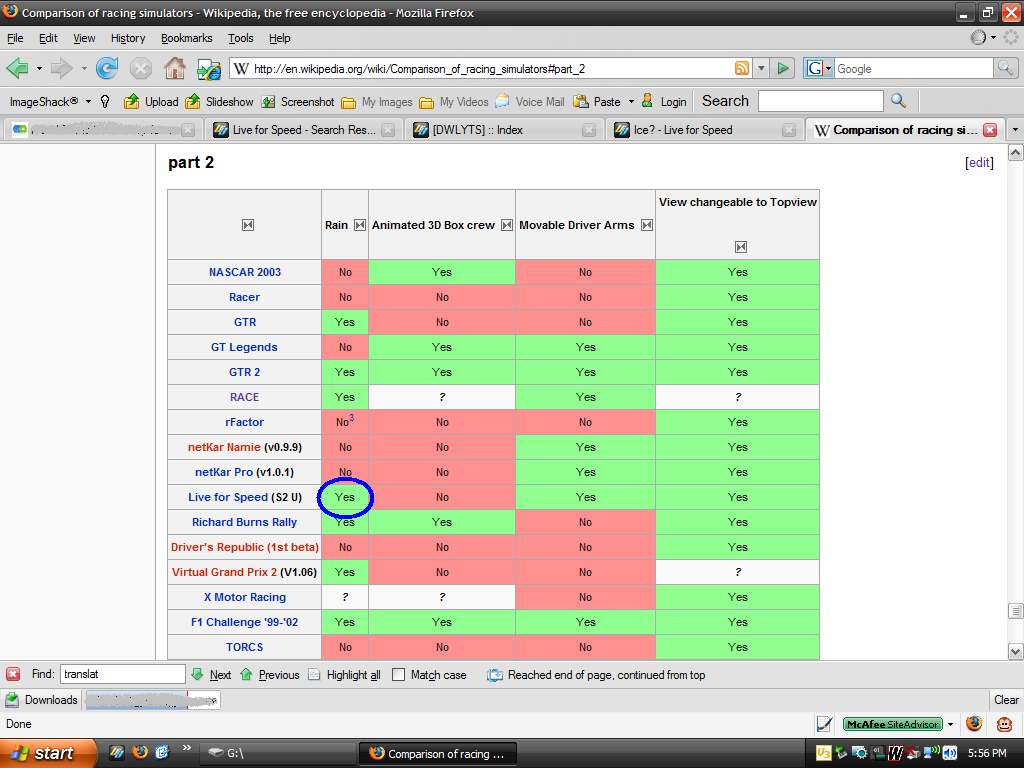Click Previous in the Find bar

tap(270, 675)
